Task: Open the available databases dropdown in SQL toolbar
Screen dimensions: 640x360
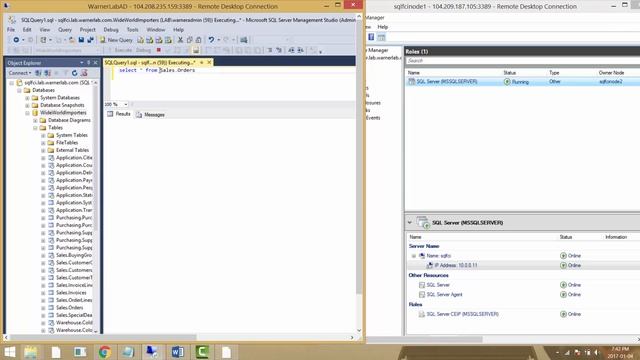Action: (x=98, y=50)
